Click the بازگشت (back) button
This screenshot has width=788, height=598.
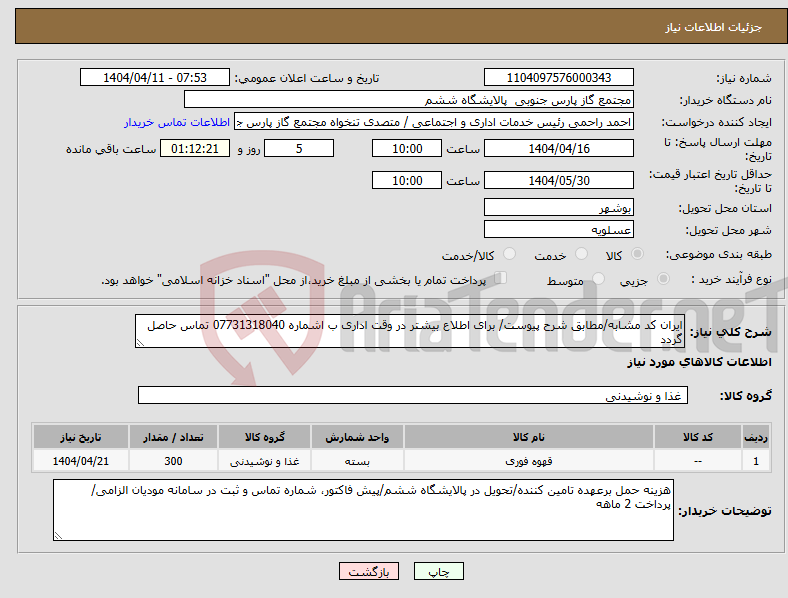(x=369, y=571)
